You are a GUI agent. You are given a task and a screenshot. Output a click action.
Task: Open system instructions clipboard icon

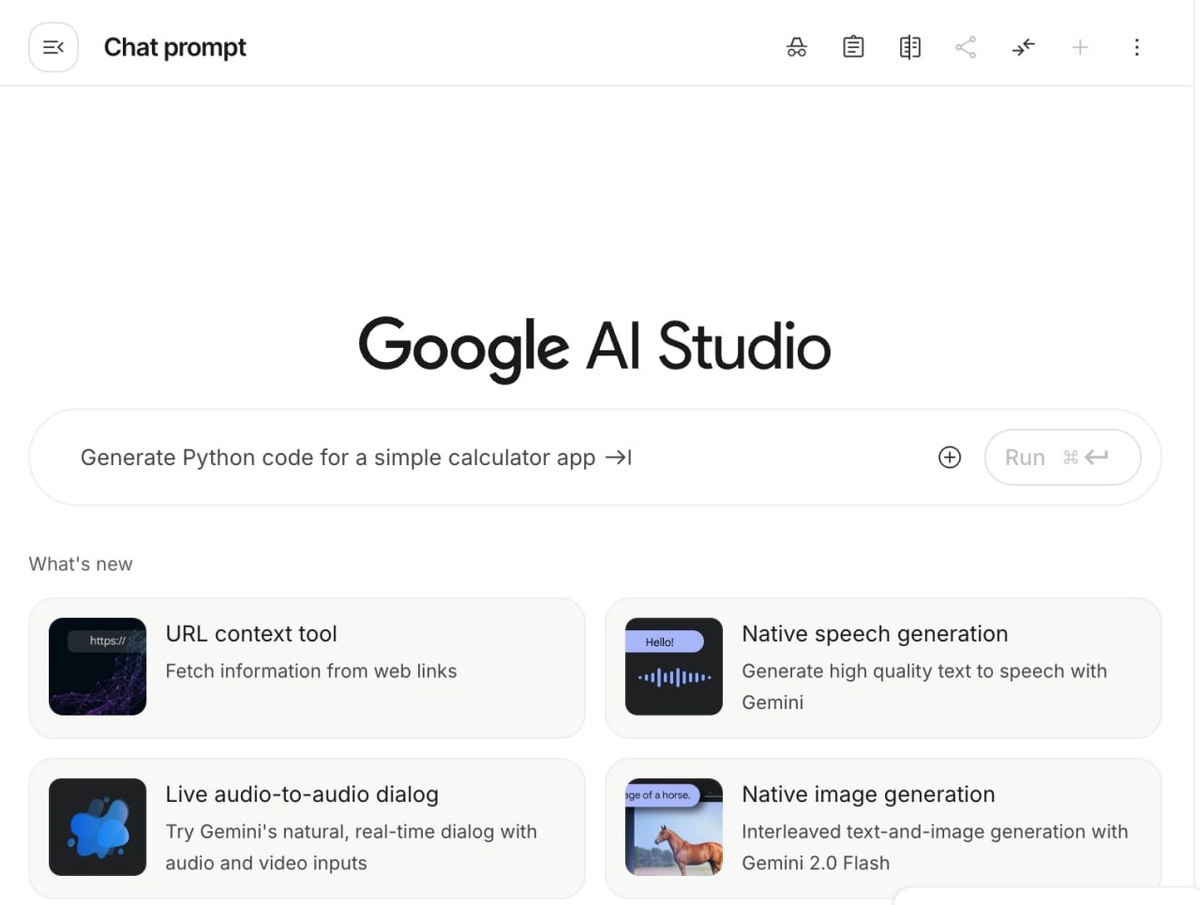pyautogui.click(x=853, y=47)
